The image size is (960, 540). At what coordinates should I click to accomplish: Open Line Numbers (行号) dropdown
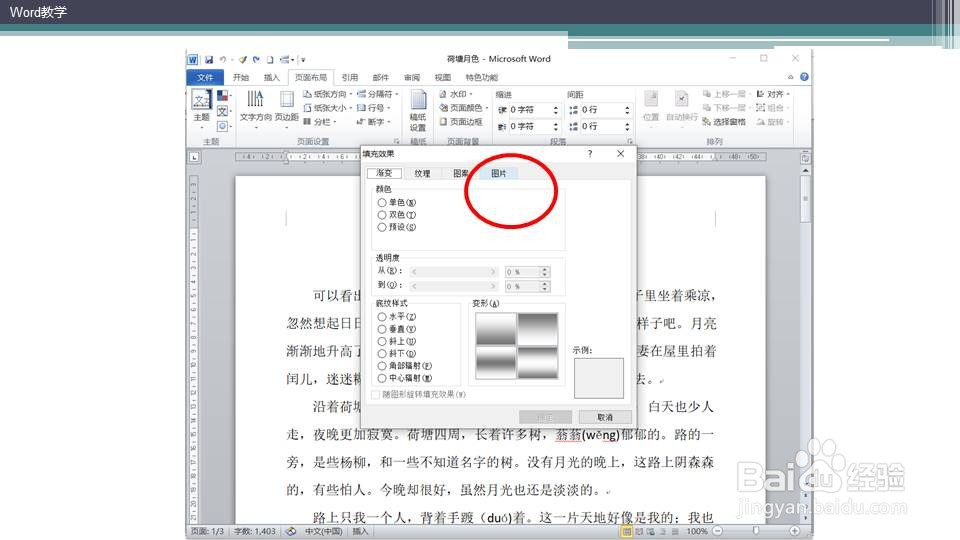point(373,108)
